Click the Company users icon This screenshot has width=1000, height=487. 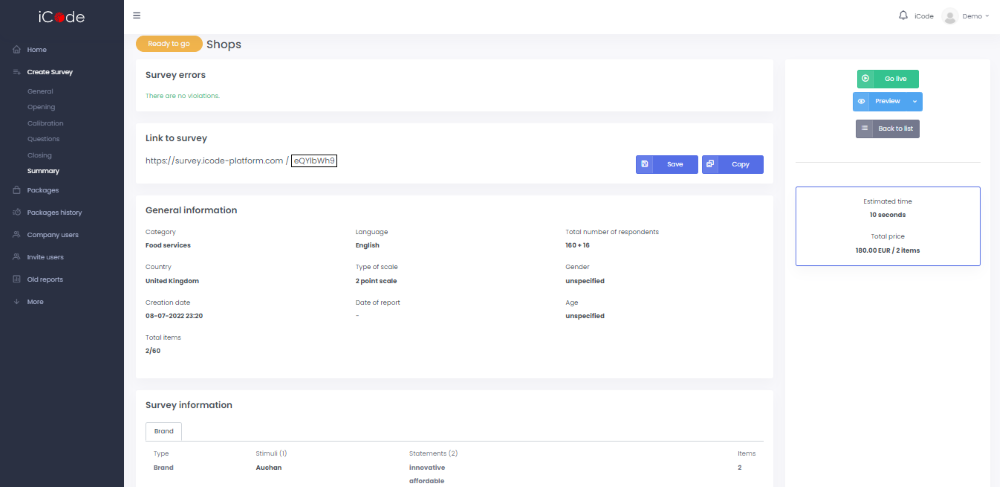coord(16,235)
